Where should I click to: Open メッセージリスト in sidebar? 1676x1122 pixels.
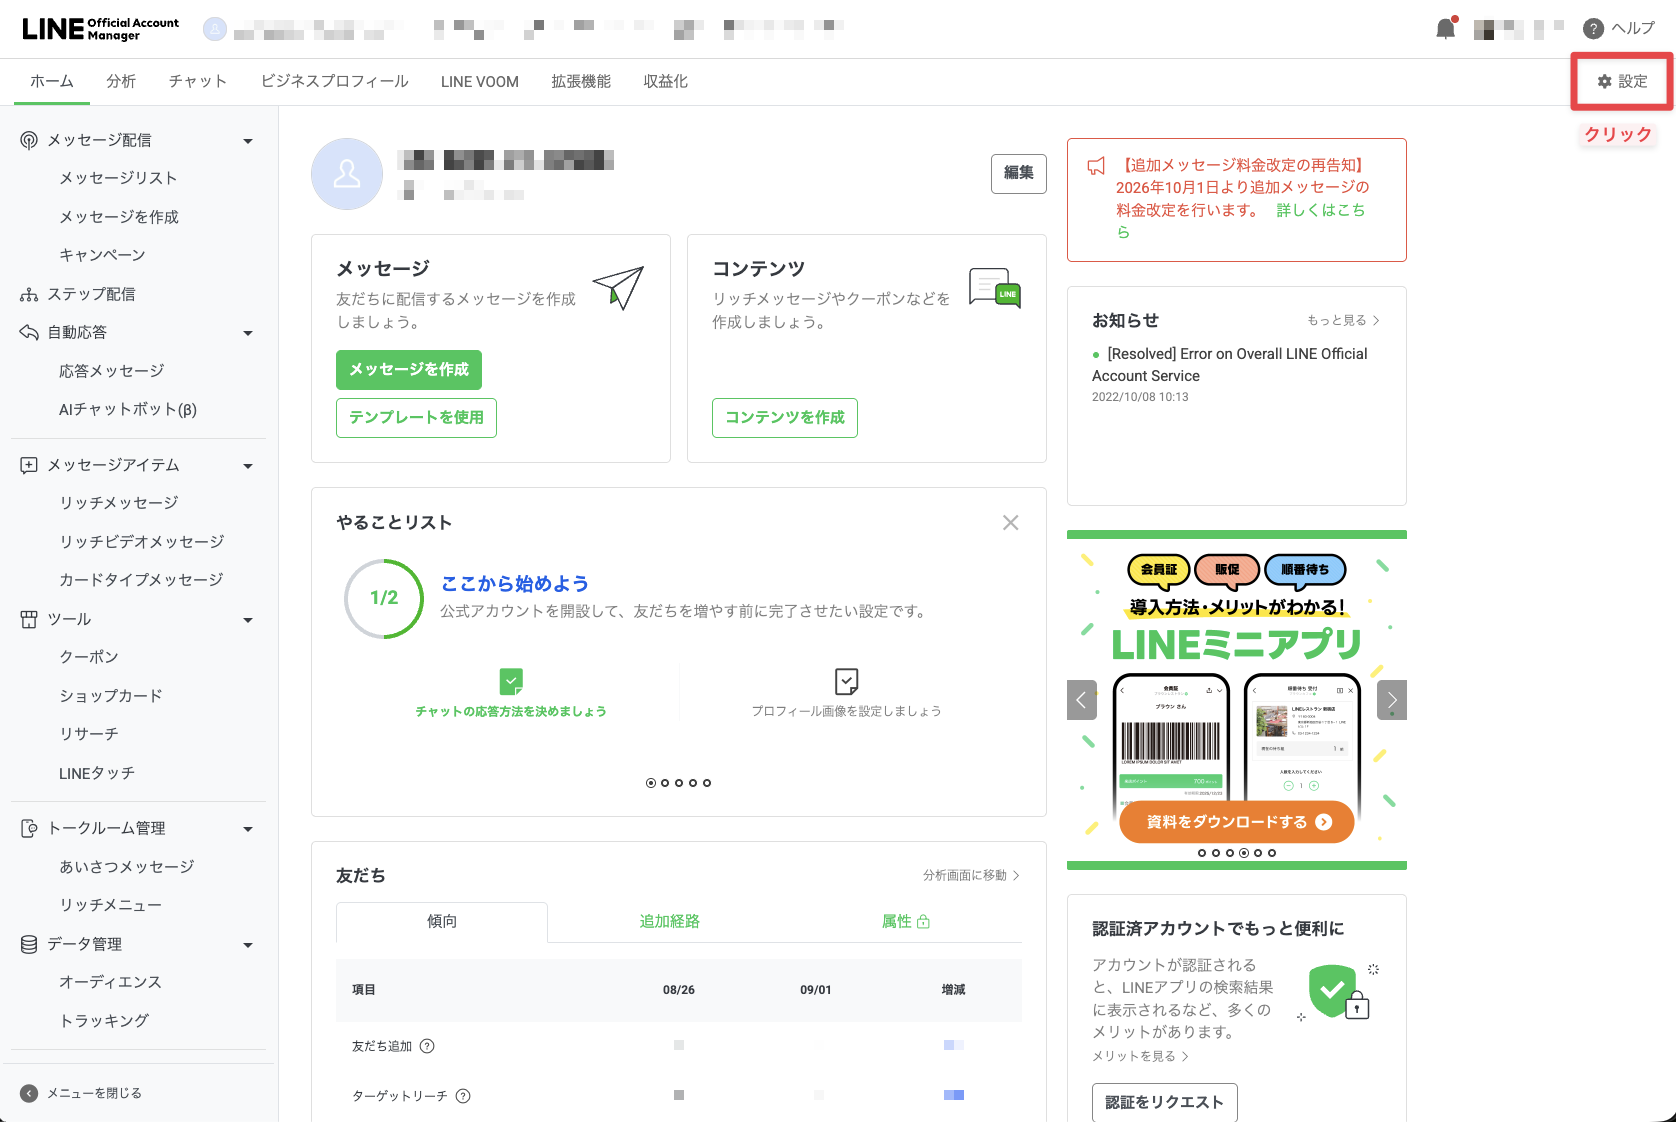(118, 178)
